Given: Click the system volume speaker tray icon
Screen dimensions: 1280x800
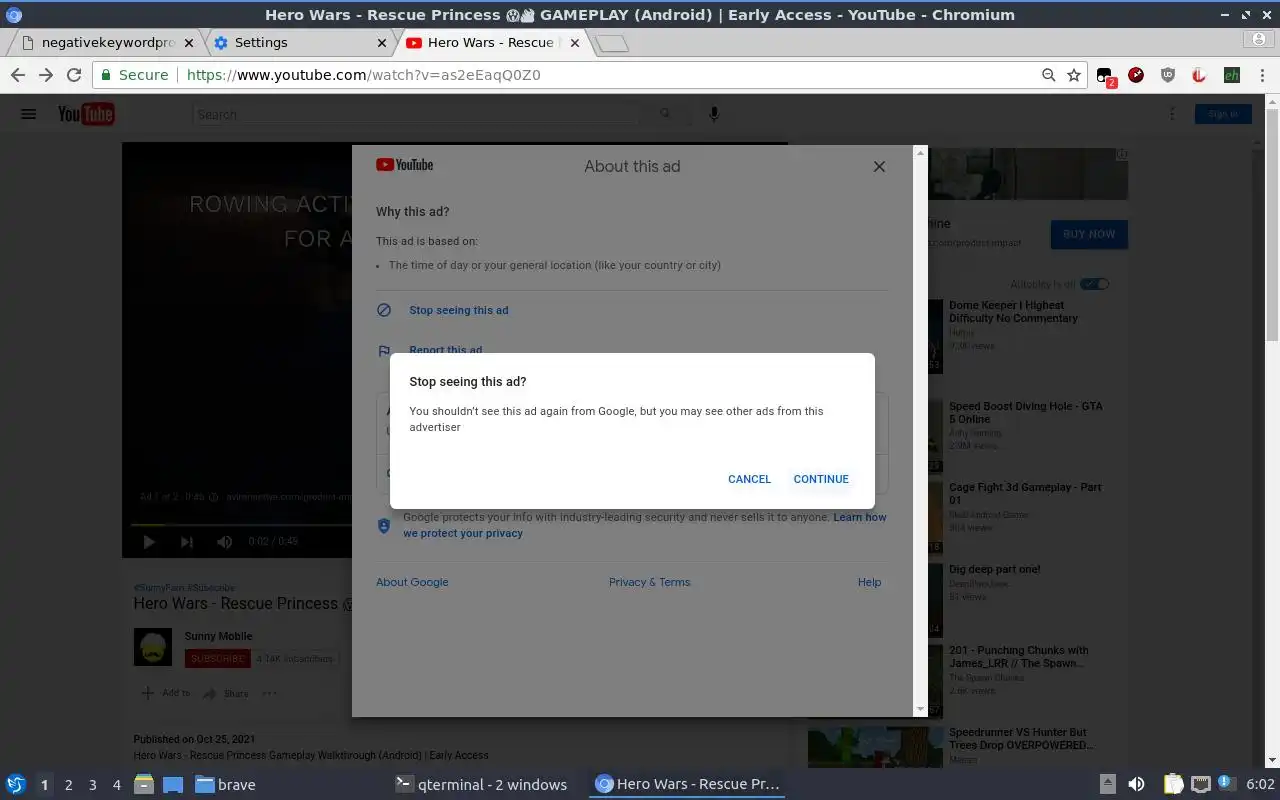Looking at the screenshot, I should [x=1137, y=785].
